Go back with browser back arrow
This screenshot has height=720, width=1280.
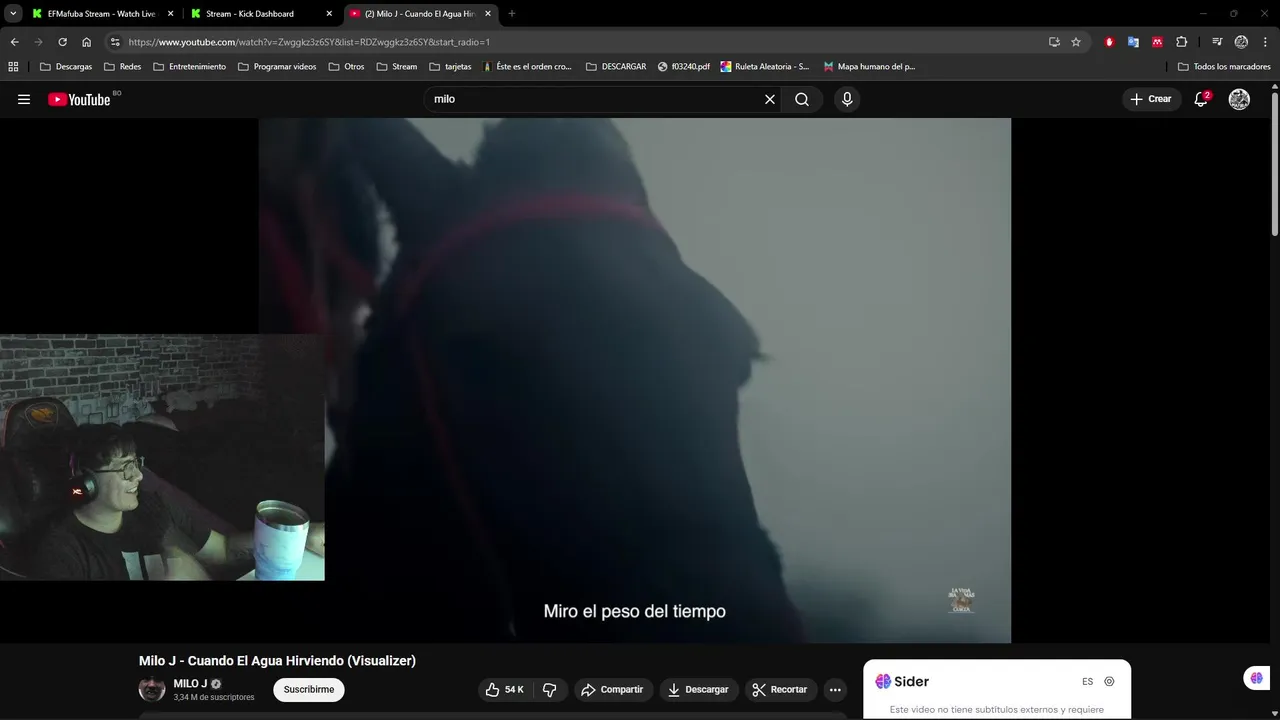tap(14, 42)
